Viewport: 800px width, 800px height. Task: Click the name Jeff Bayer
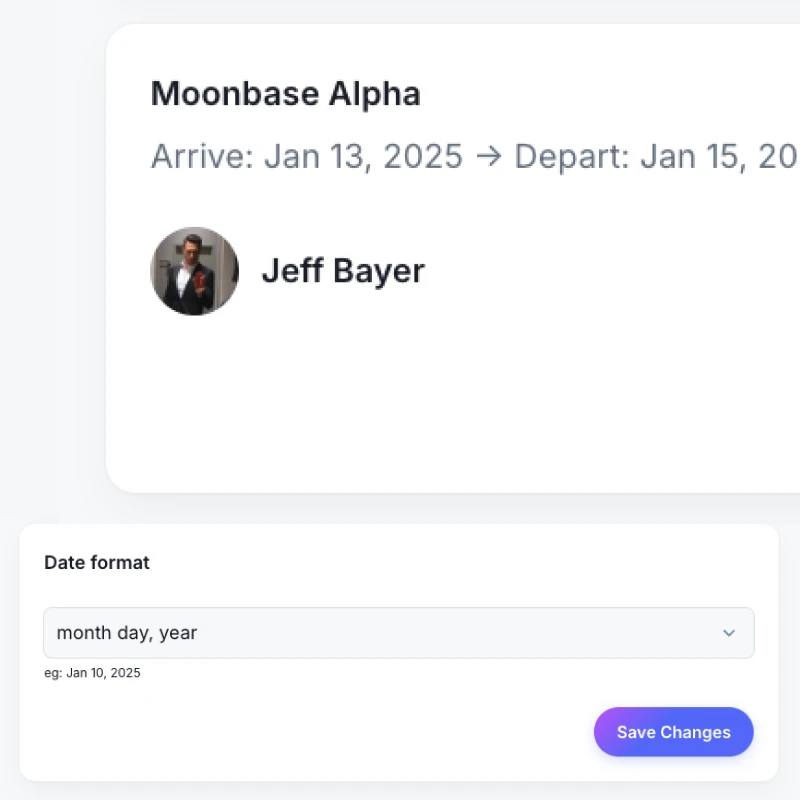pyautogui.click(x=343, y=270)
